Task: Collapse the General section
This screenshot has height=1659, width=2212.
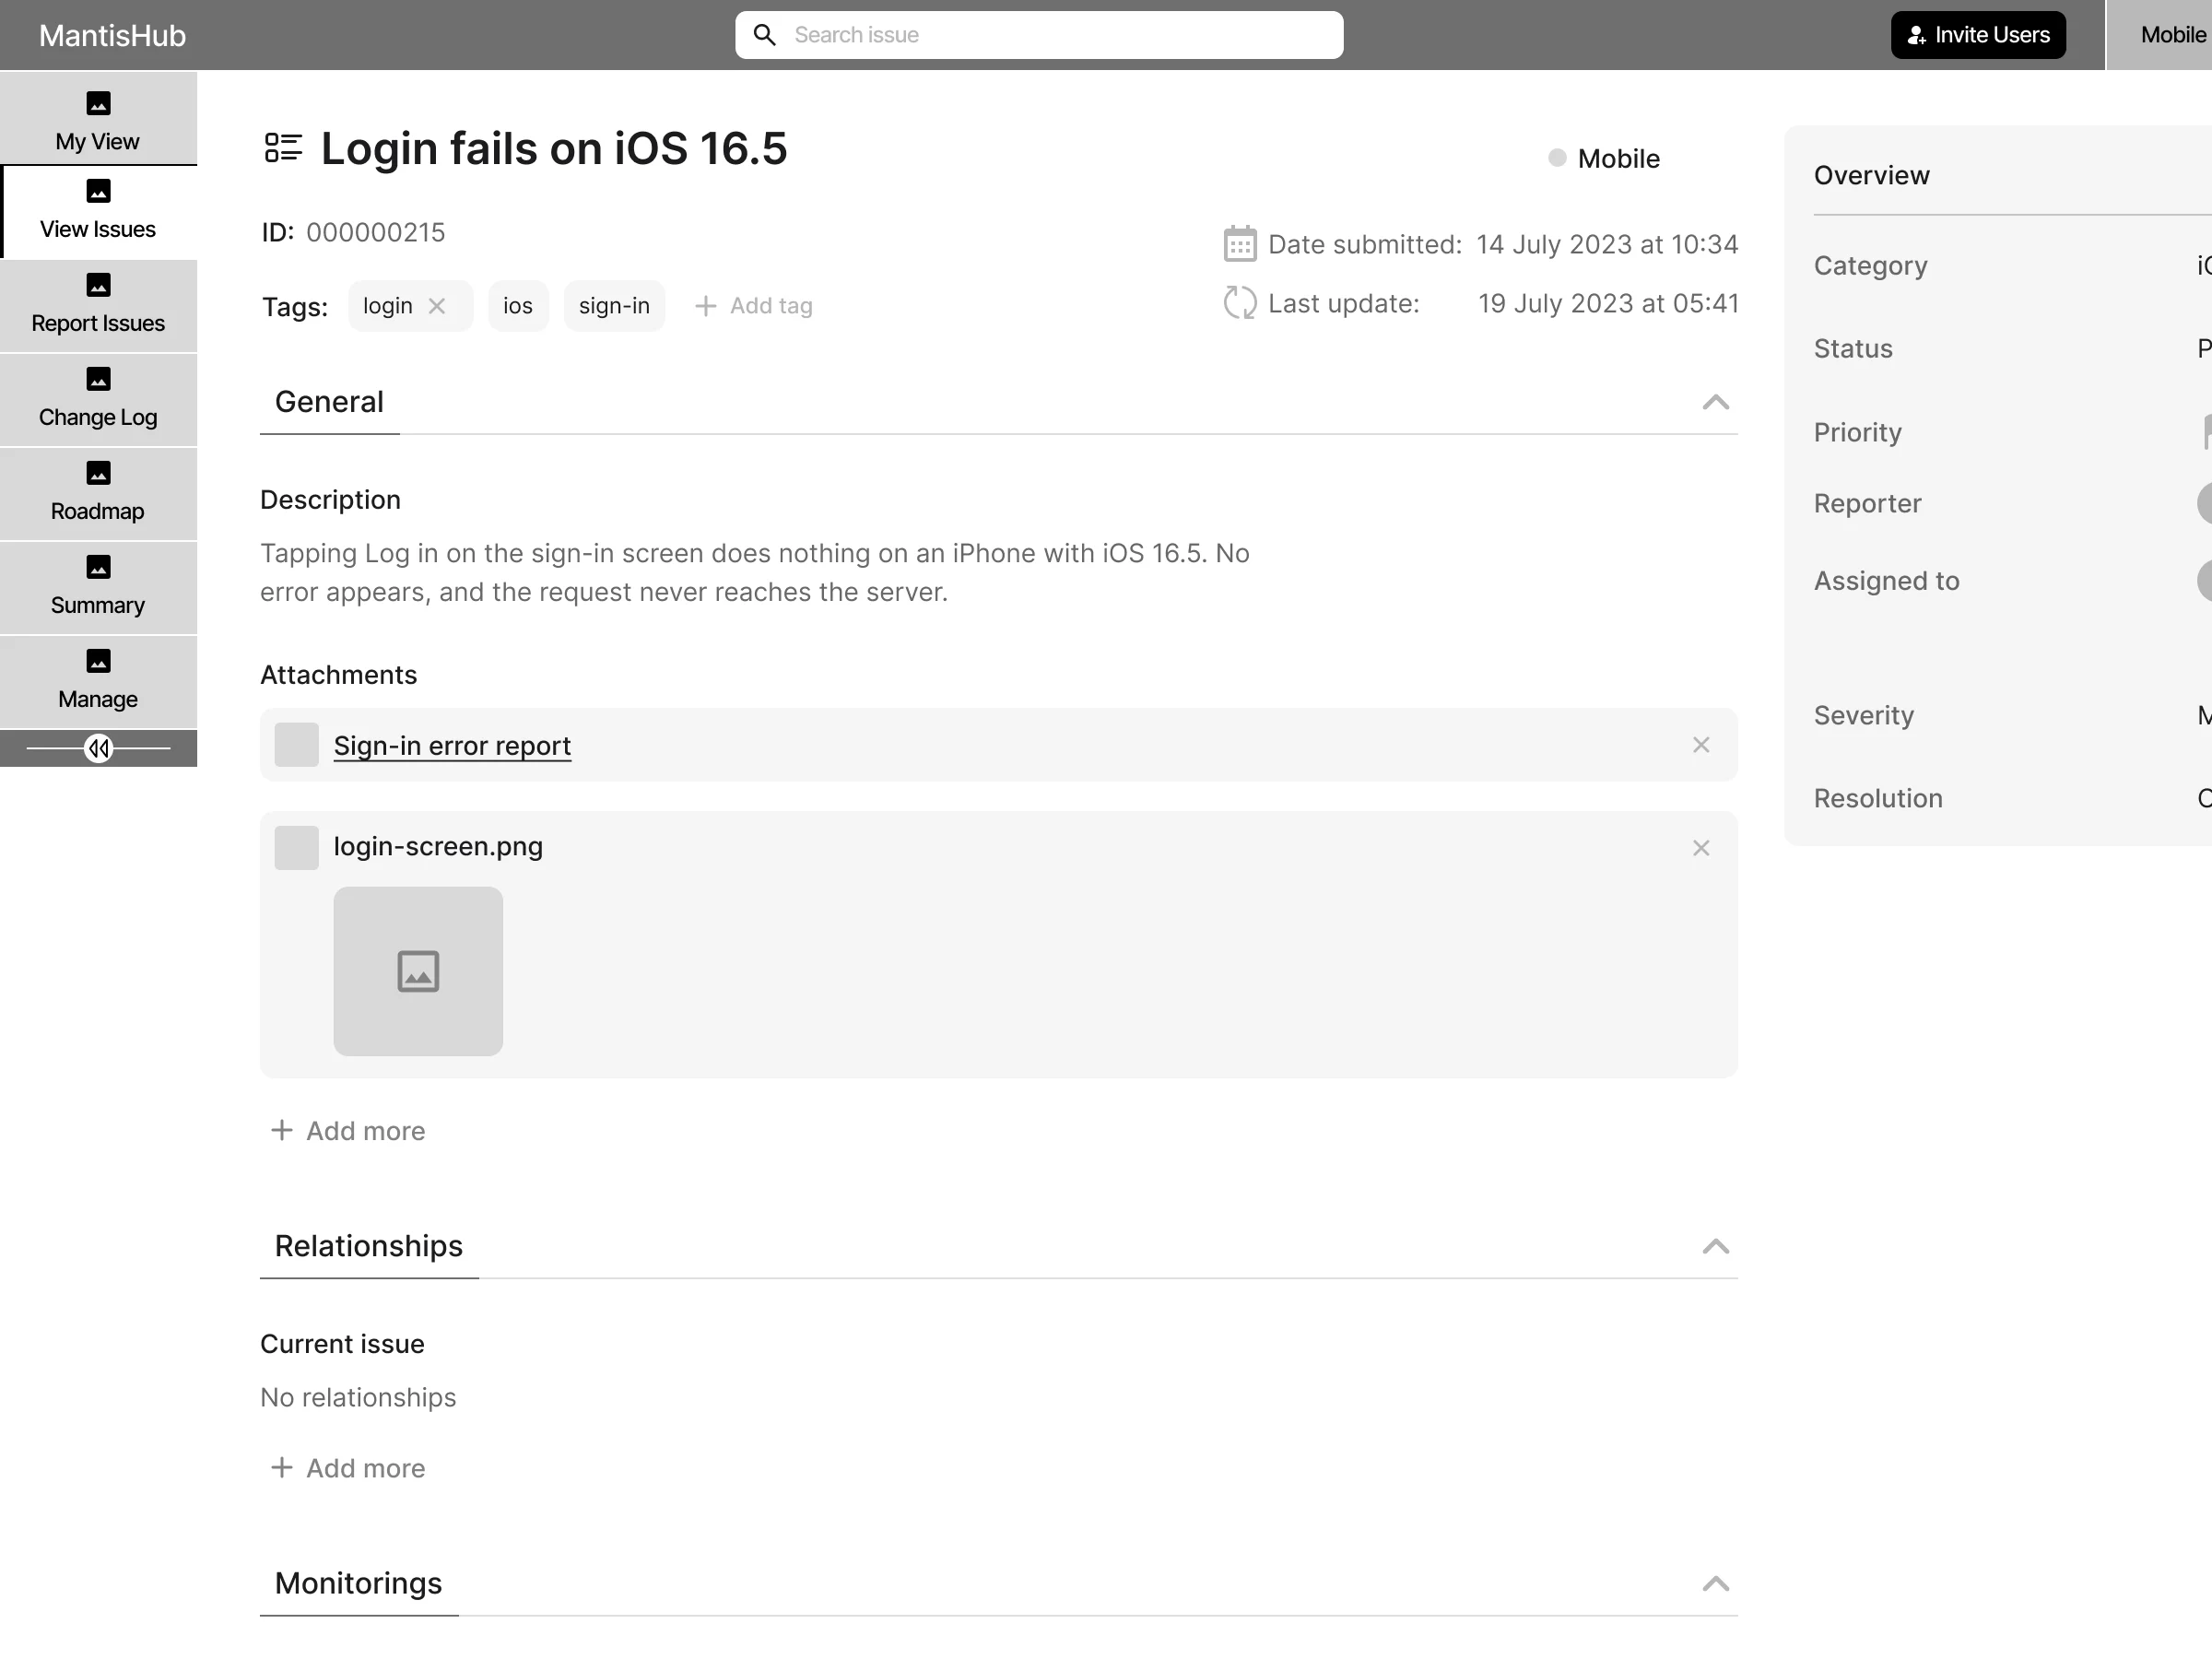Action: tap(1715, 402)
